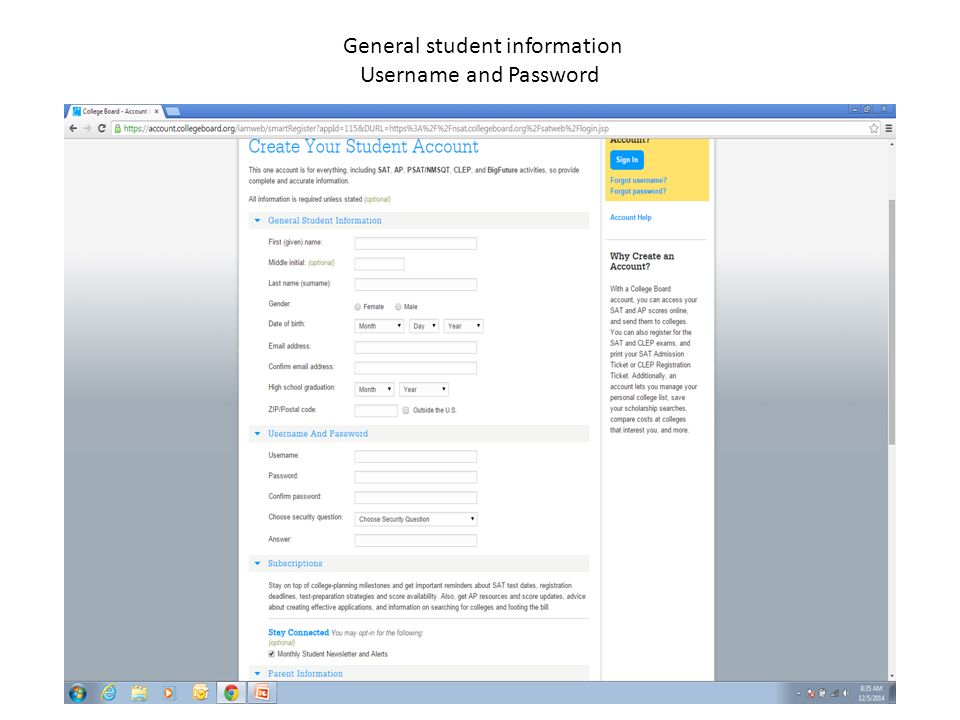The image size is (960, 720).
Task: Click the browser Back arrow
Action: point(73,129)
